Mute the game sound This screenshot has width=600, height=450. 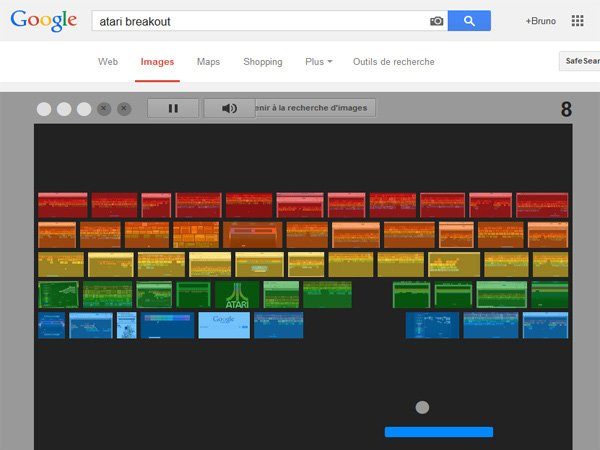point(229,108)
